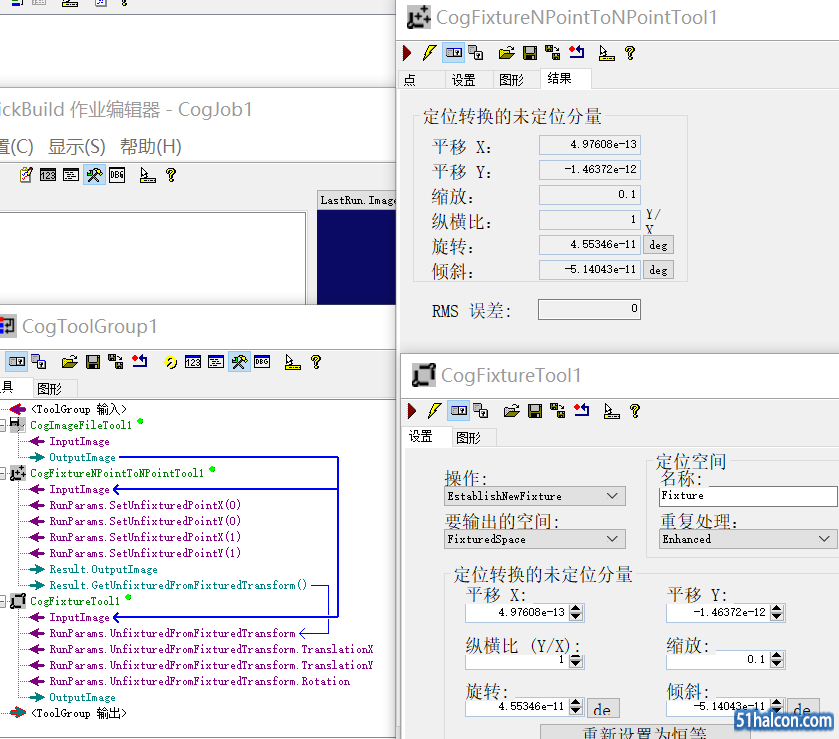Select RunParams.UnfixturedFromFixturedTransform.Rotation terminal
This screenshot has height=739, width=839.
200,682
